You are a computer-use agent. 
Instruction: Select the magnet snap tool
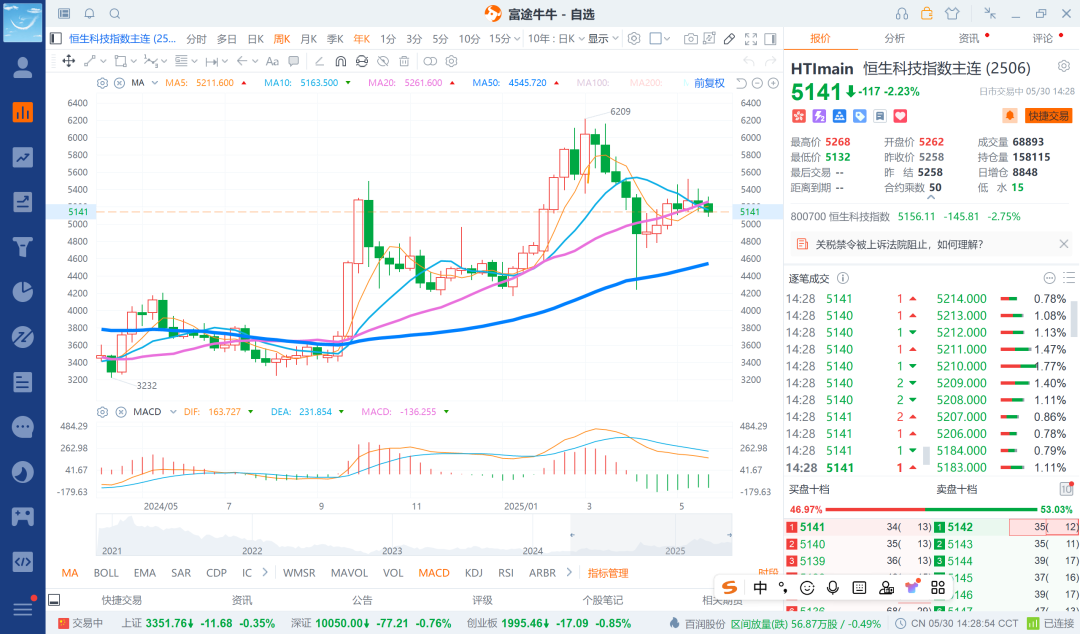pyautogui.click(x=340, y=61)
